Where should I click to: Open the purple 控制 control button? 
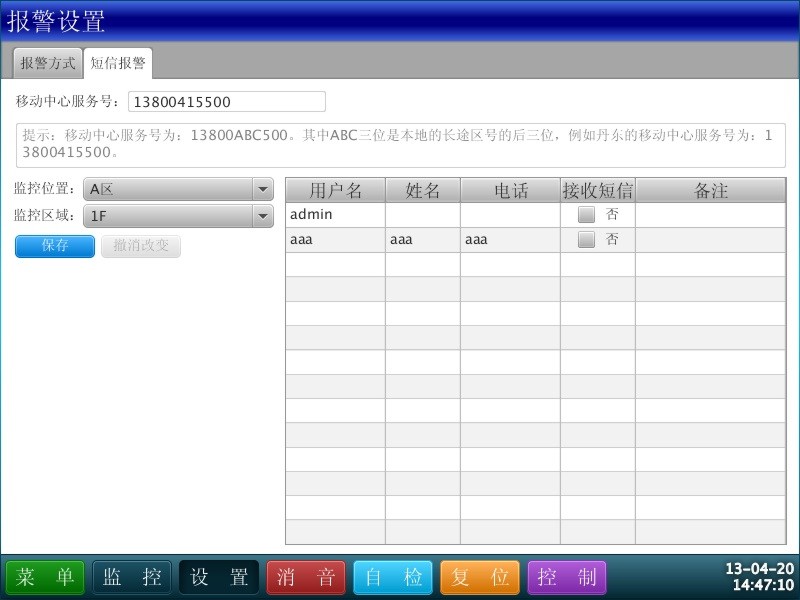(567, 577)
